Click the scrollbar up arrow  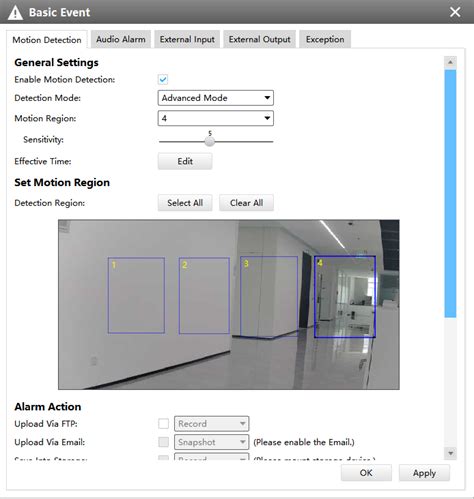coord(450,62)
